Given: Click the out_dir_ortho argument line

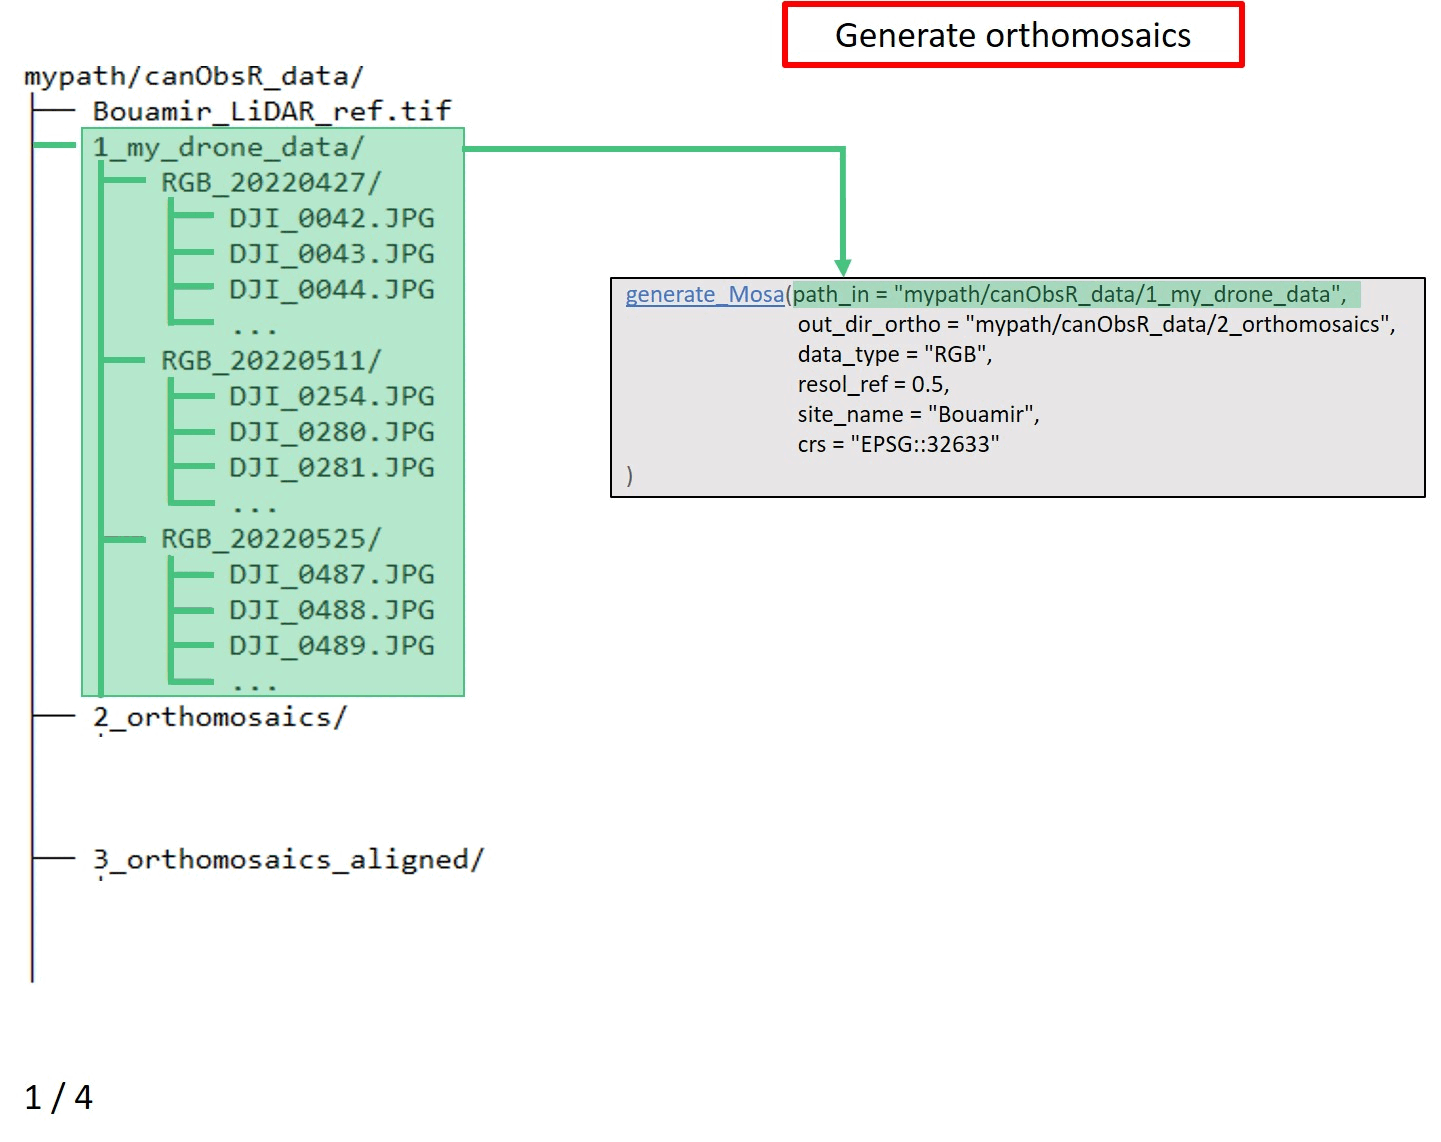Looking at the screenshot, I should 1095,325.
